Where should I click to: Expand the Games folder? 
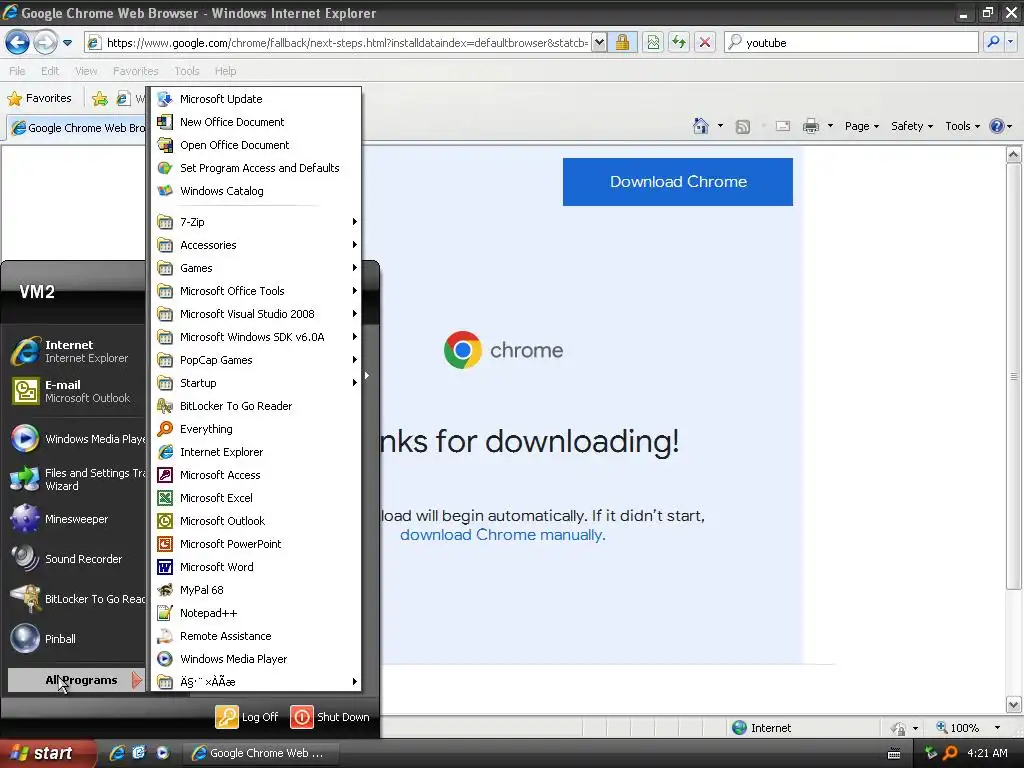click(x=256, y=268)
